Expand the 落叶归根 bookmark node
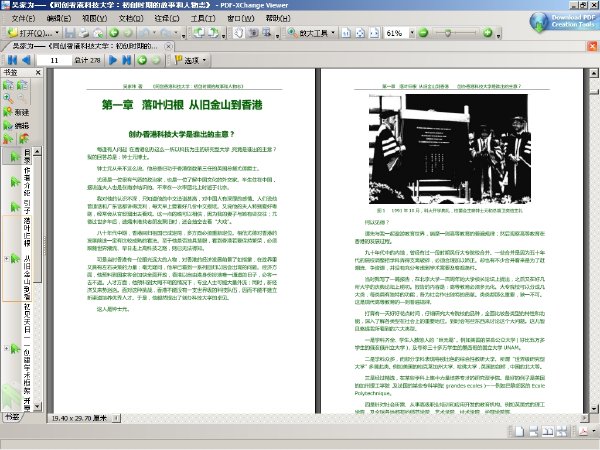 7,259
